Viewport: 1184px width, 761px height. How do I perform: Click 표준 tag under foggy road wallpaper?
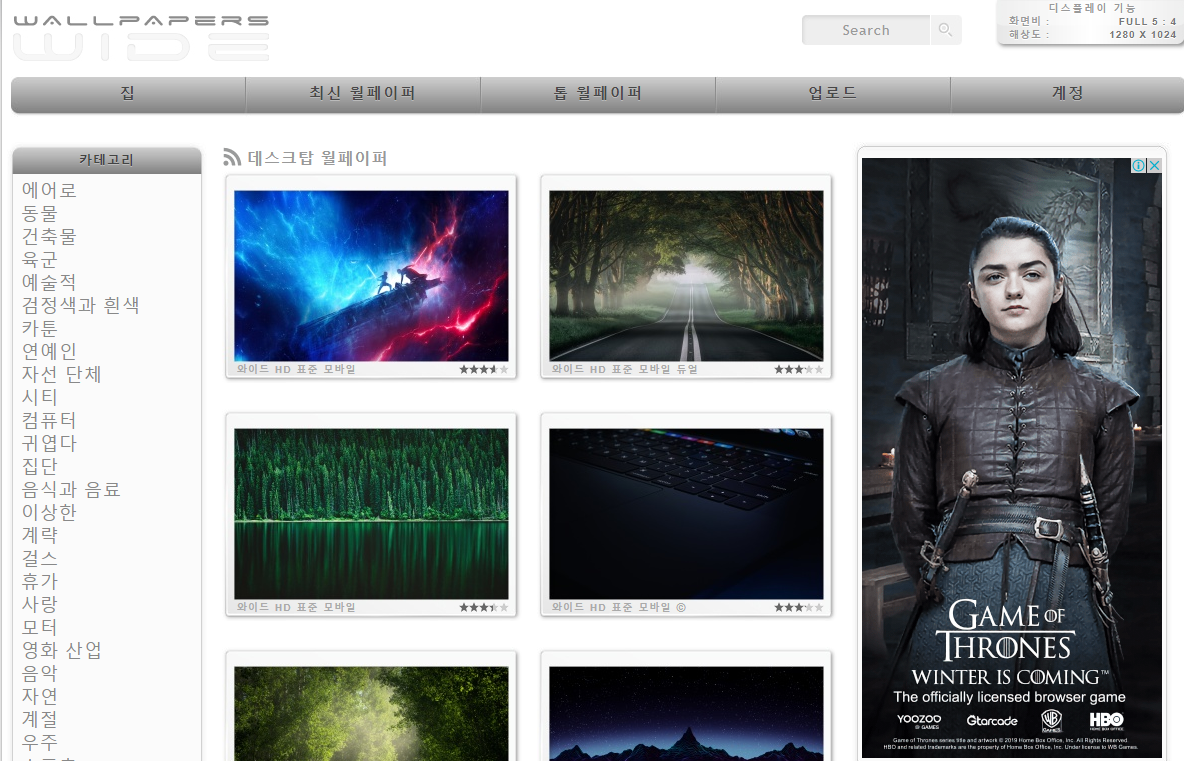622,369
